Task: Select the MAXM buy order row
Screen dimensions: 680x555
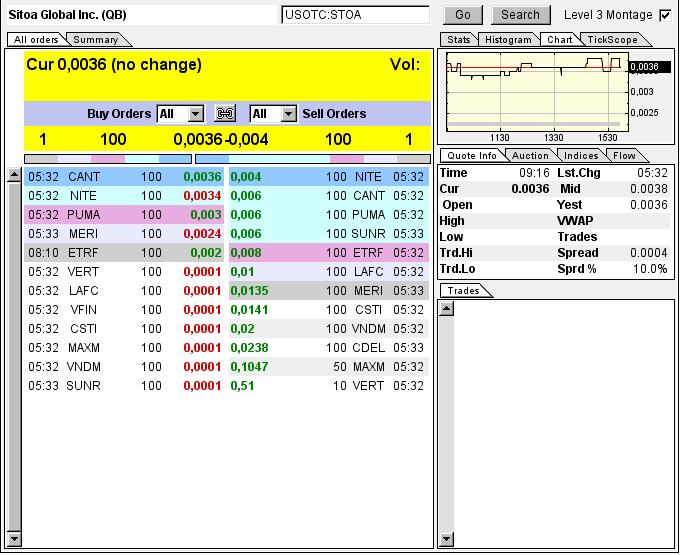Action: tap(124, 348)
